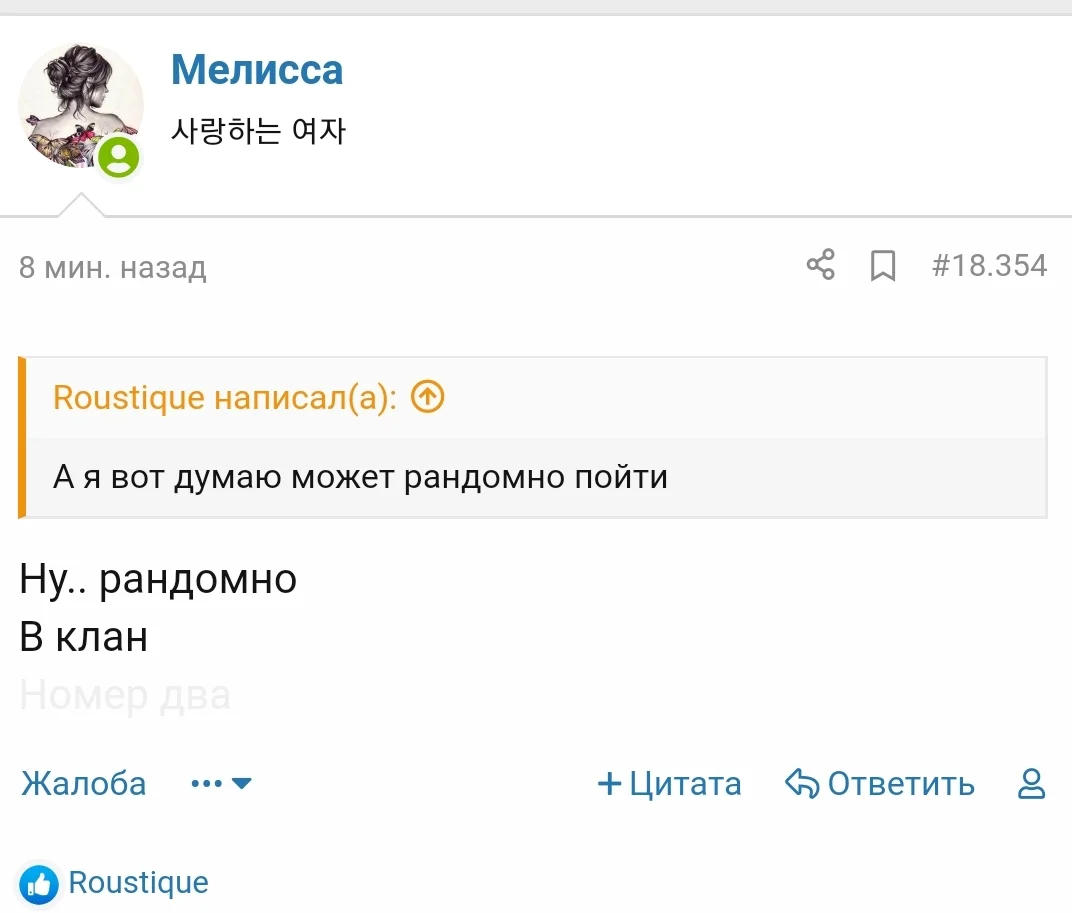
Task: Bookmark the post using the ribbon icon
Action: point(881,265)
